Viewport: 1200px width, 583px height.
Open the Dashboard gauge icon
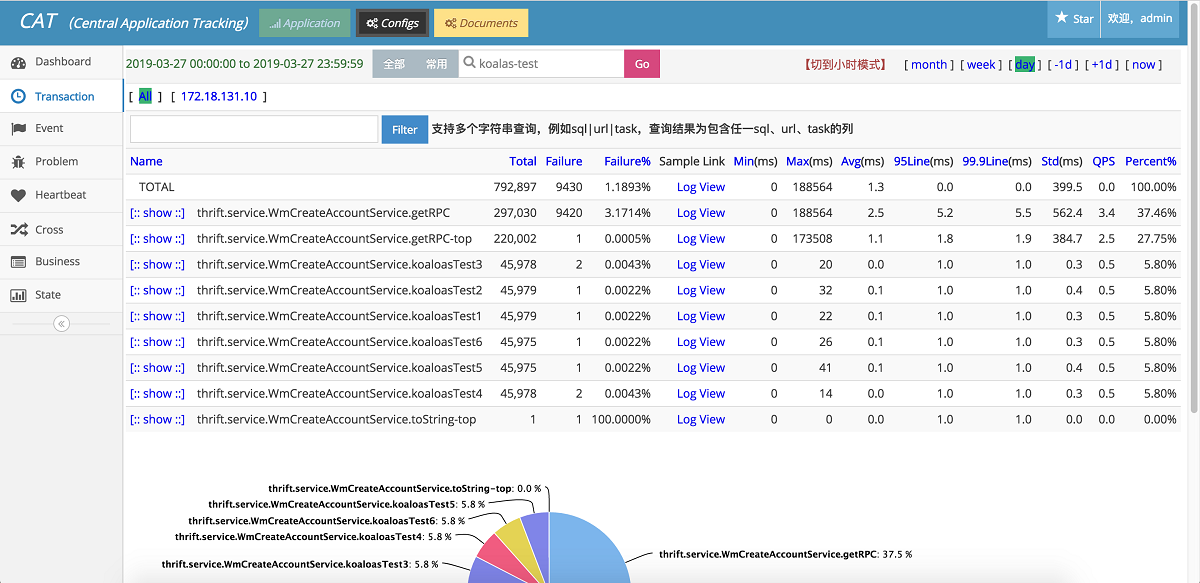[18, 63]
